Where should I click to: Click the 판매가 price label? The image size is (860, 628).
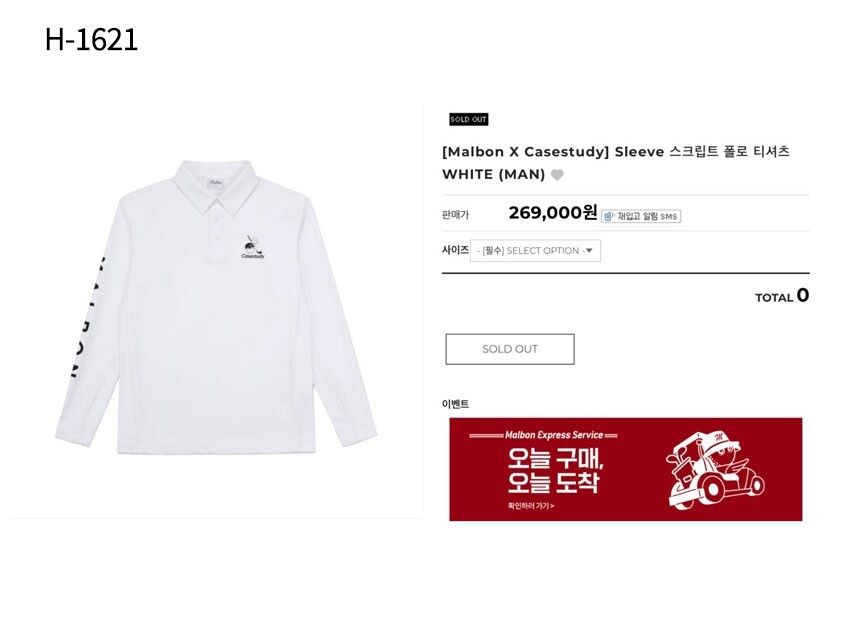point(455,214)
